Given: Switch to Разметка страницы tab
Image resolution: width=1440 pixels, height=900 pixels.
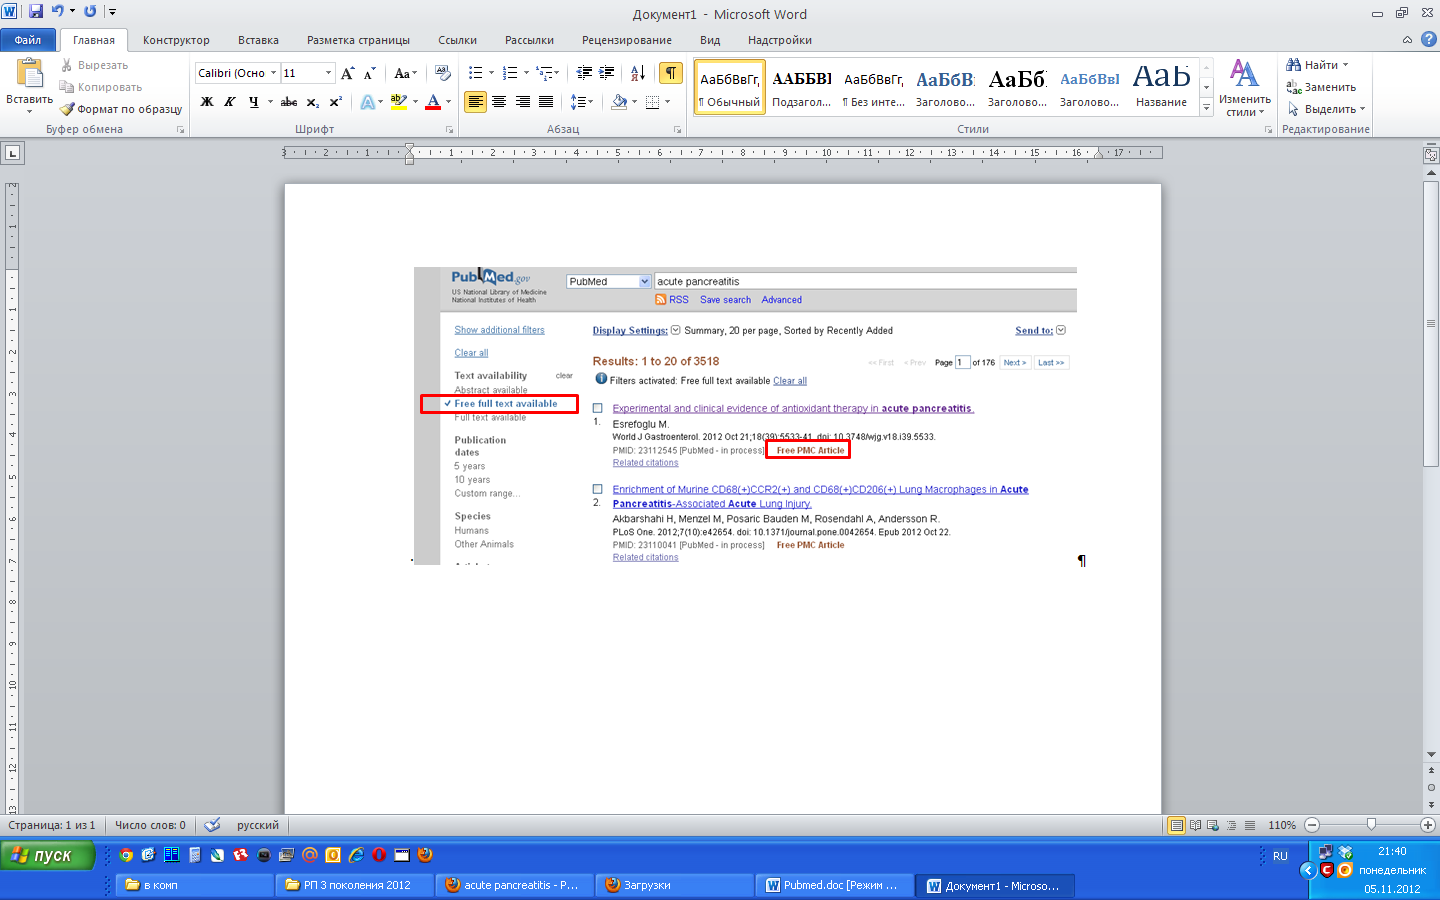Looking at the screenshot, I should click(x=358, y=40).
